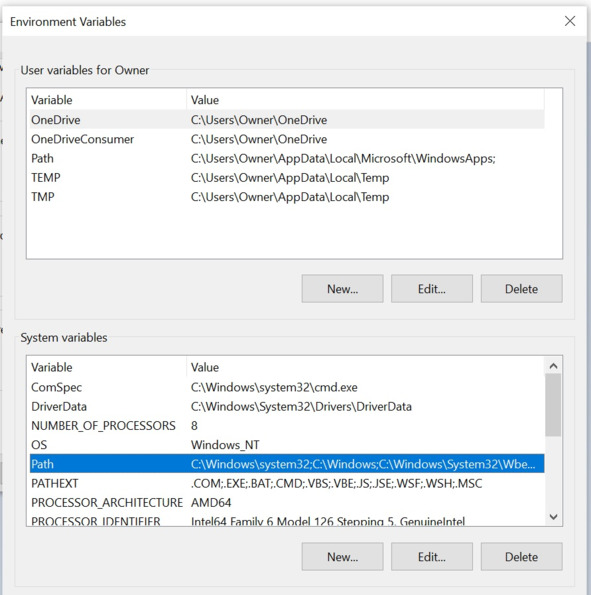
Task: Select the TMP user variable
Action: 287,197
